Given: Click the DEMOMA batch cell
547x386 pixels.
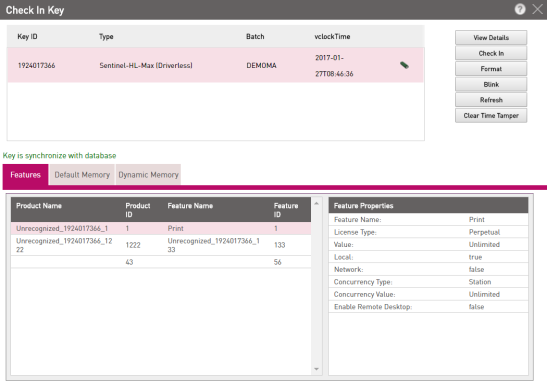Looking at the screenshot, I should (261, 66).
